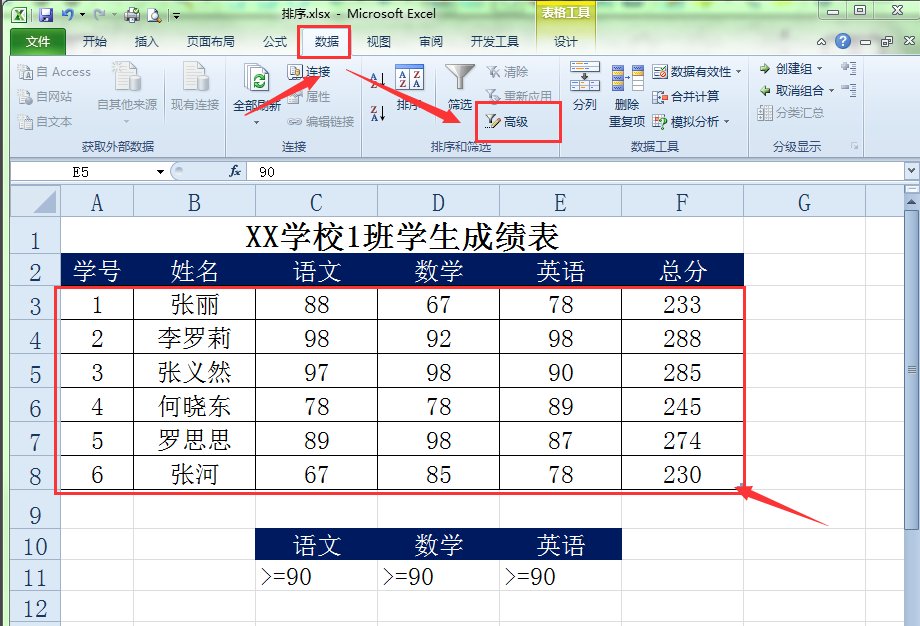
Task: Switch to the 开始 ribbon tab
Action: 94,42
